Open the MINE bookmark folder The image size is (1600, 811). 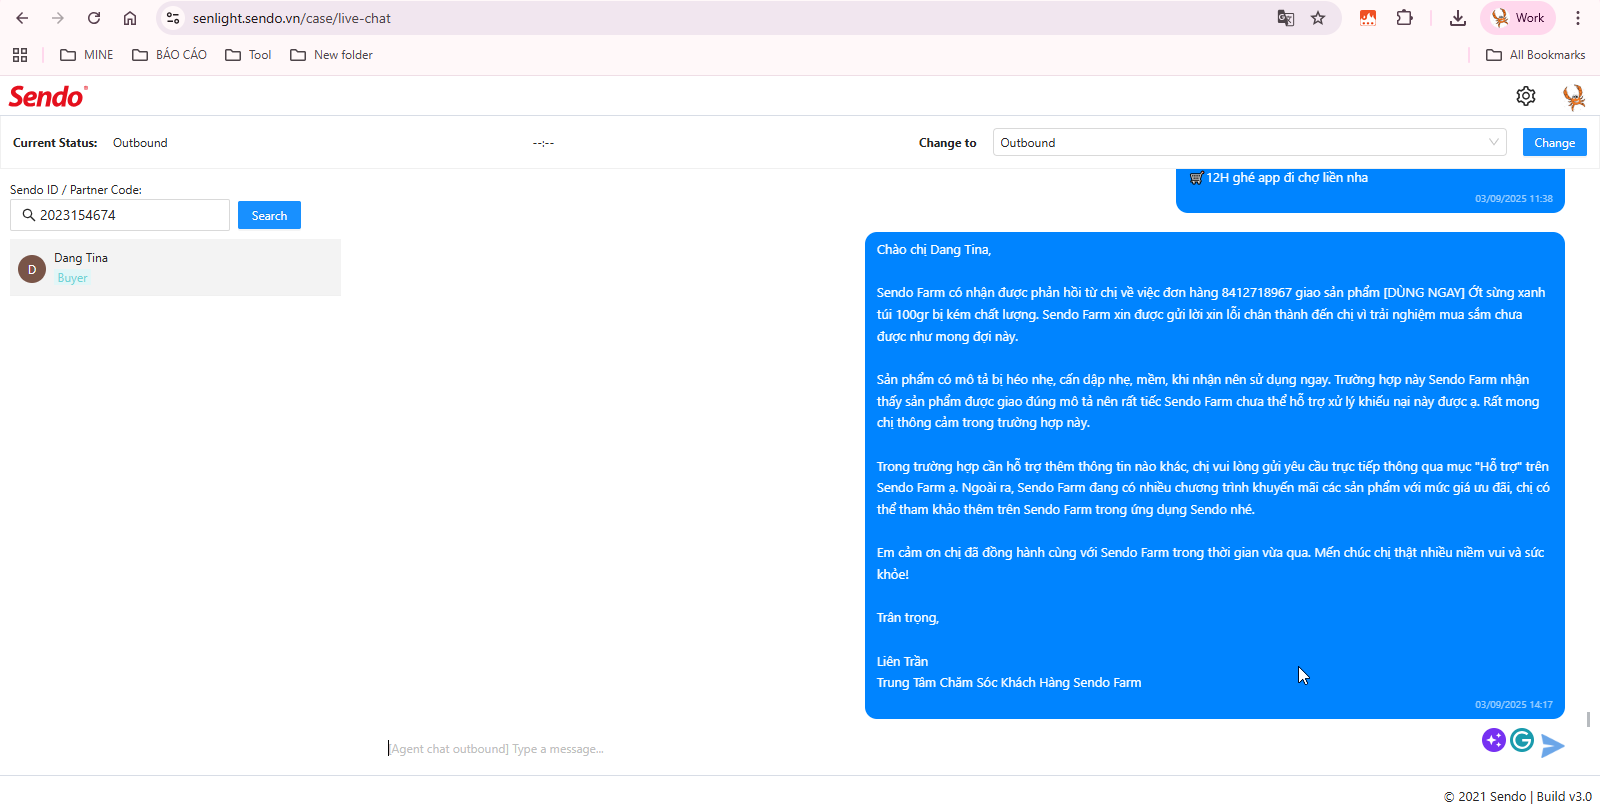point(87,55)
